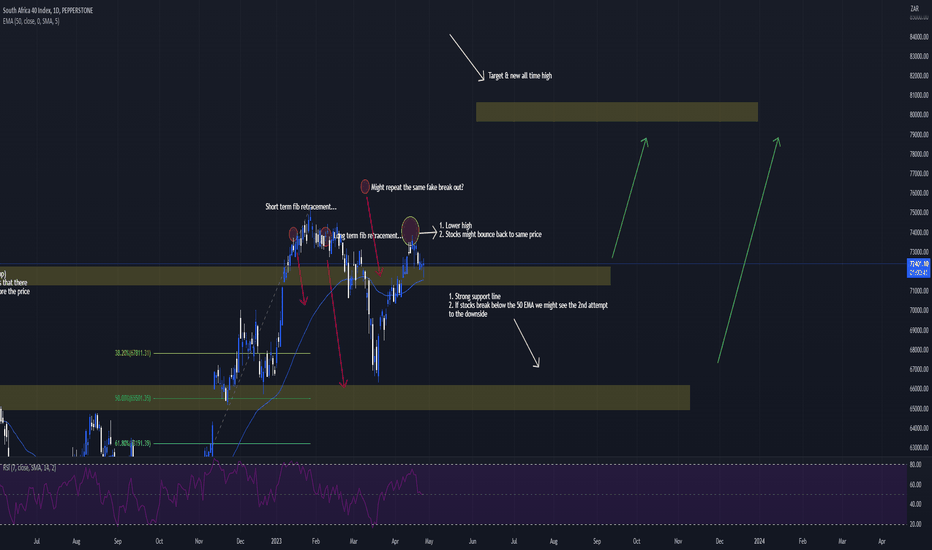Click the 66000.00 price axis label
Image resolution: width=932 pixels, height=550 pixels.
tap(919, 389)
